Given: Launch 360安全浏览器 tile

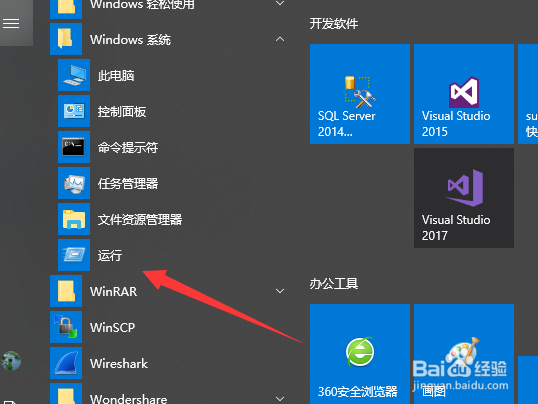Looking at the screenshot, I should pyautogui.click(x=360, y=354).
